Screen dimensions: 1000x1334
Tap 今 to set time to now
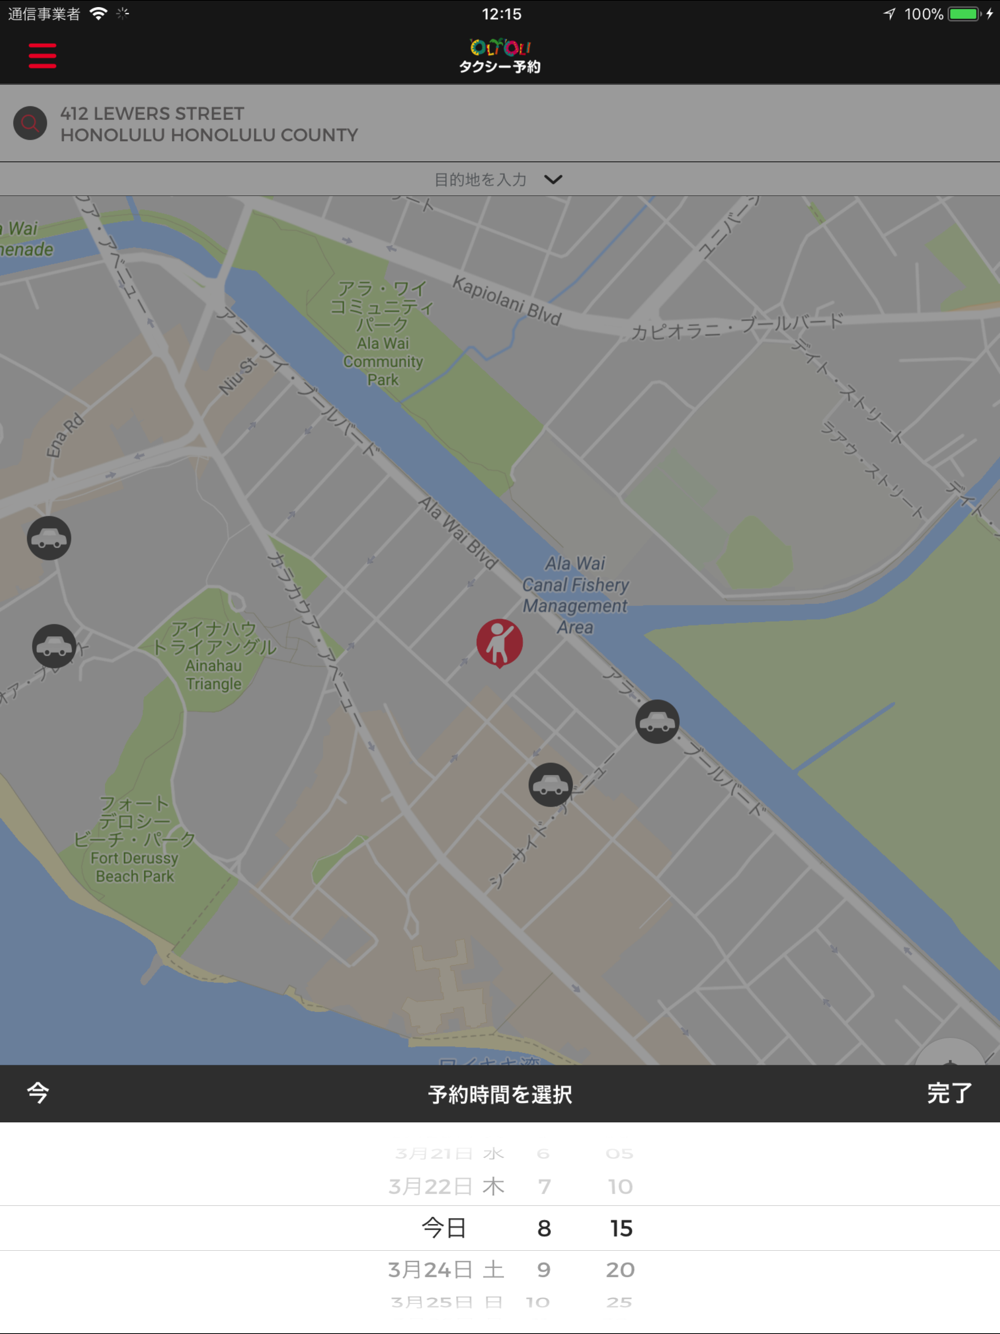pos(38,1092)
